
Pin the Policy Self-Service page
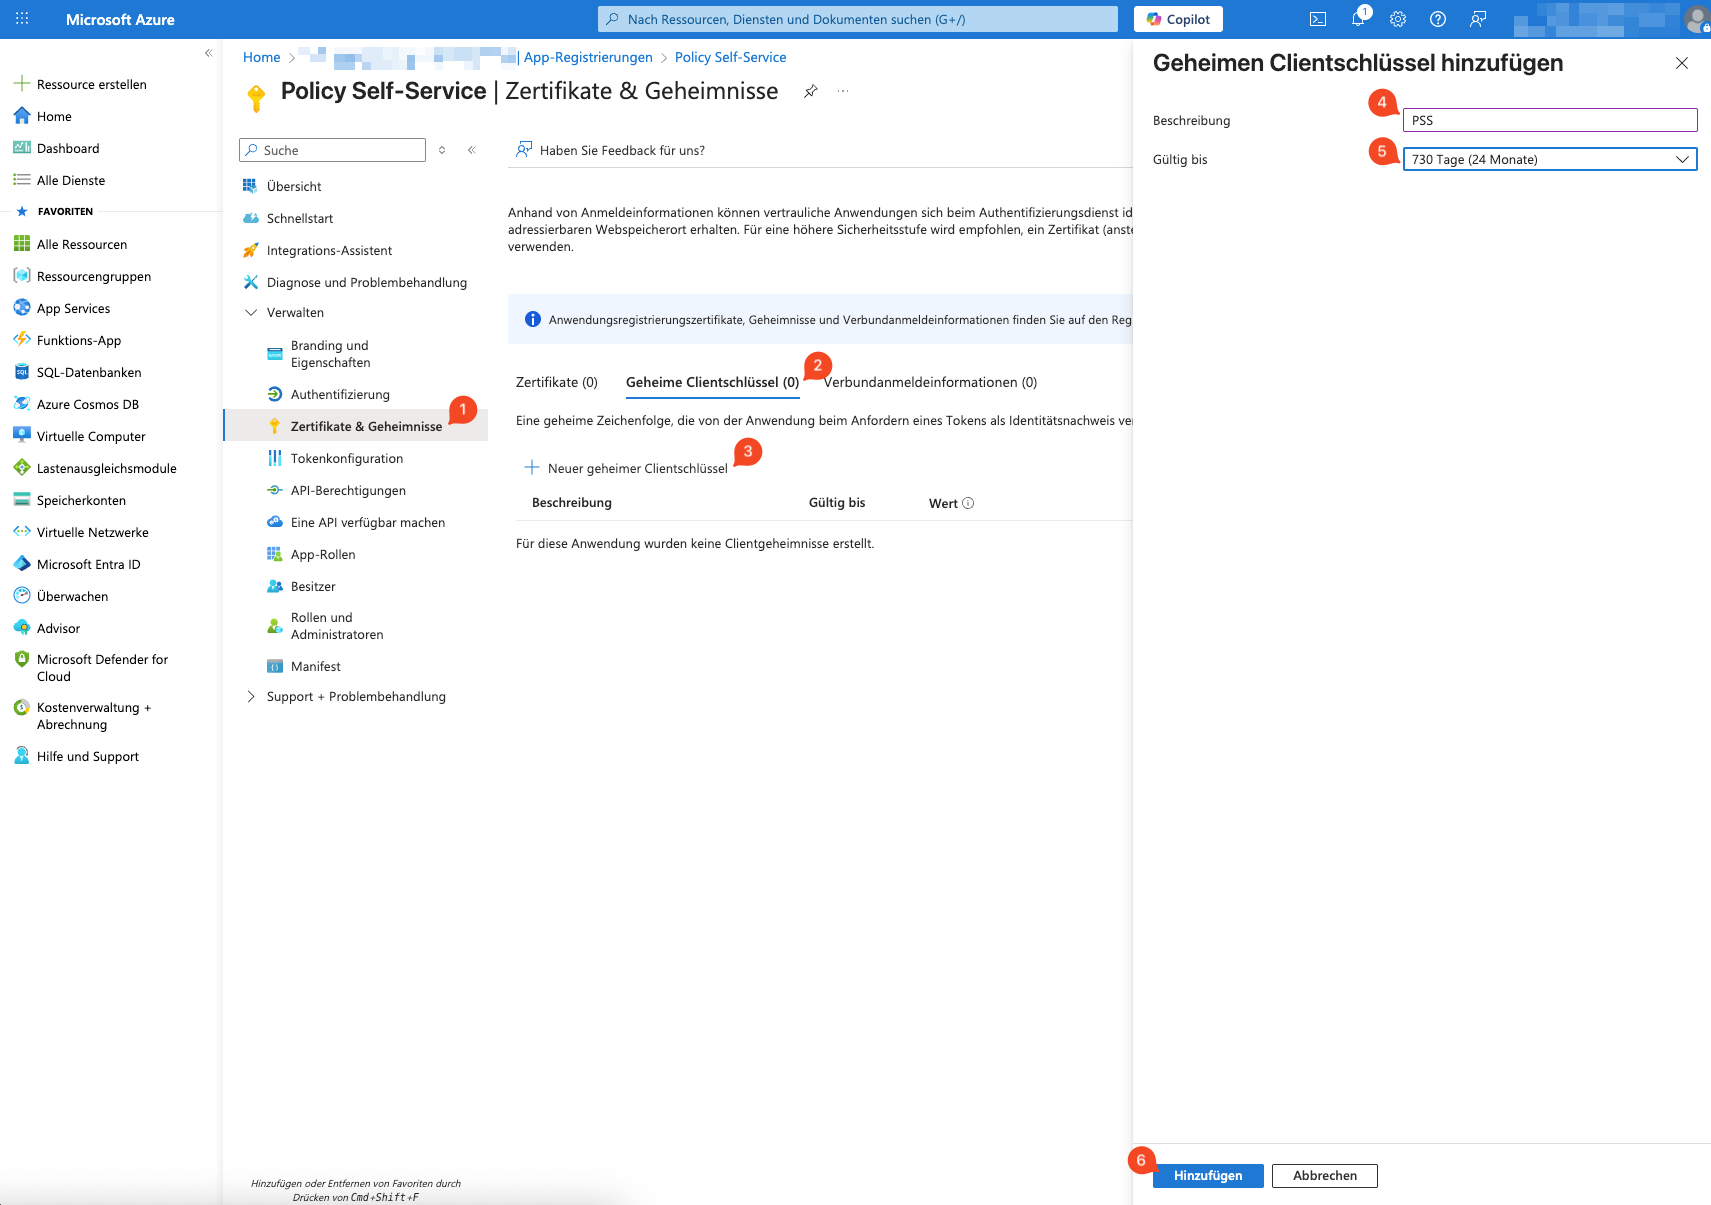(x=811, y=91)
